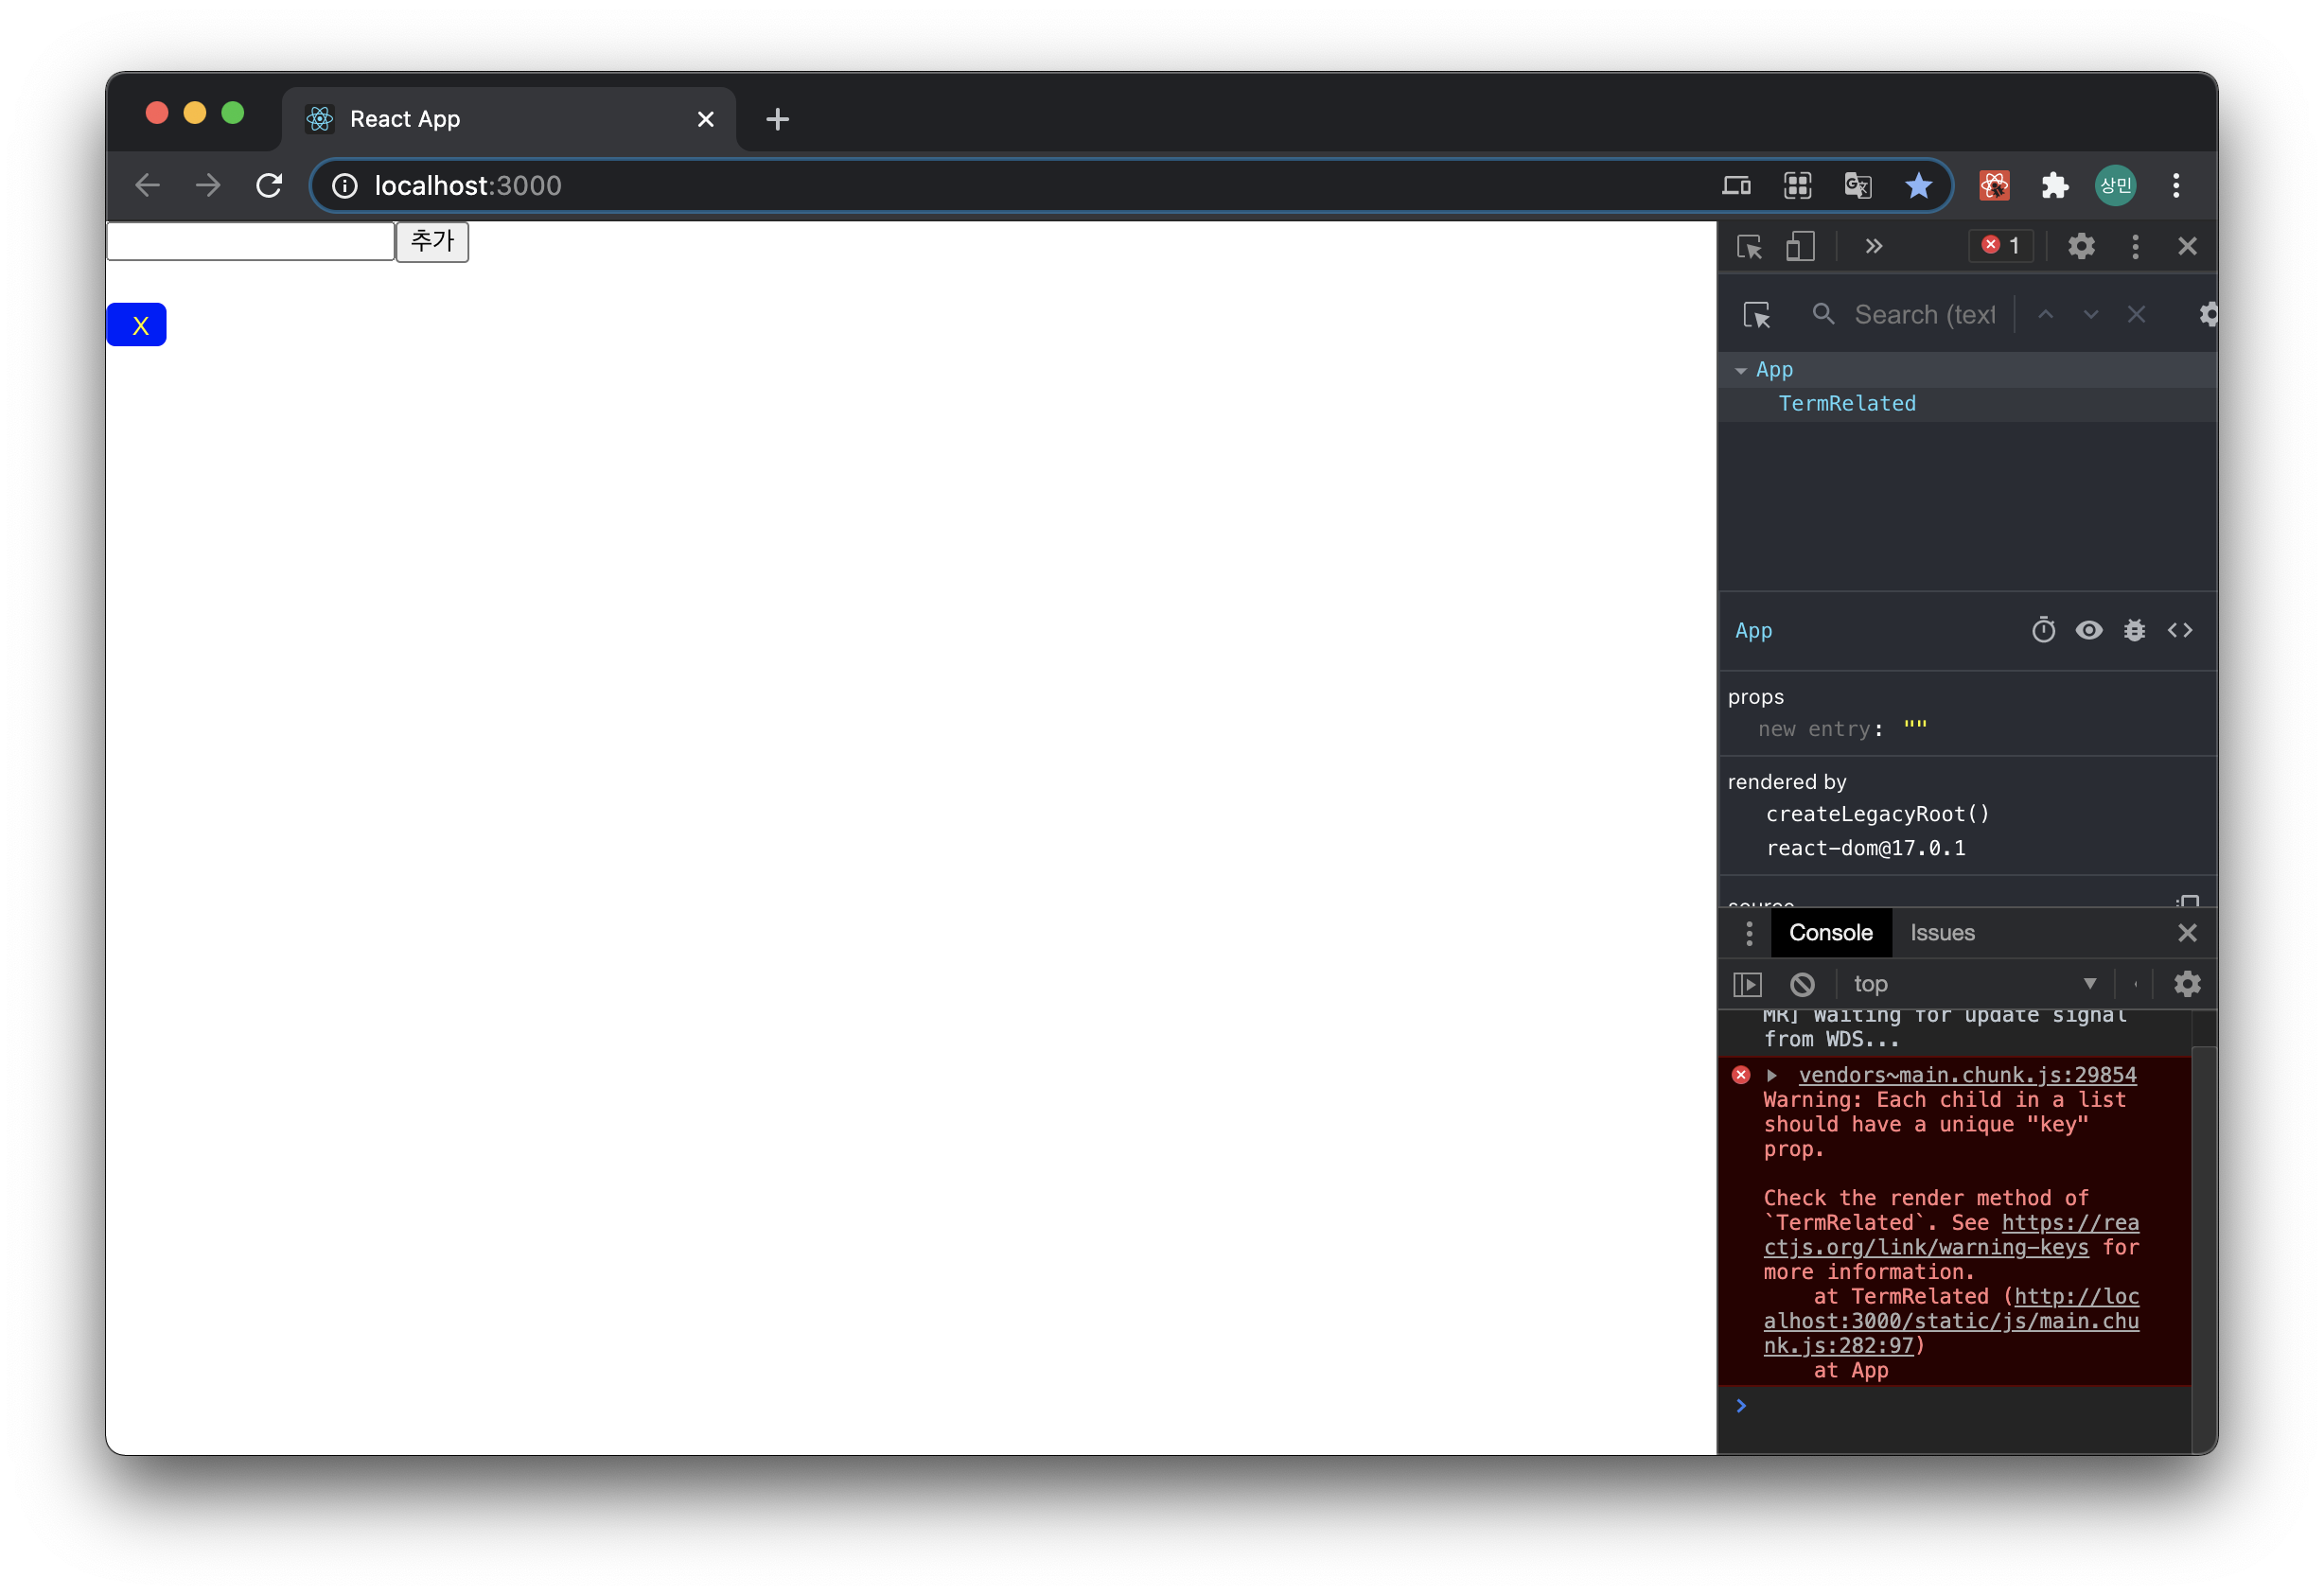Click the 추가 button
Image resolution: width=2324 pixels, height=1595 pixels.
click(432, 241)
